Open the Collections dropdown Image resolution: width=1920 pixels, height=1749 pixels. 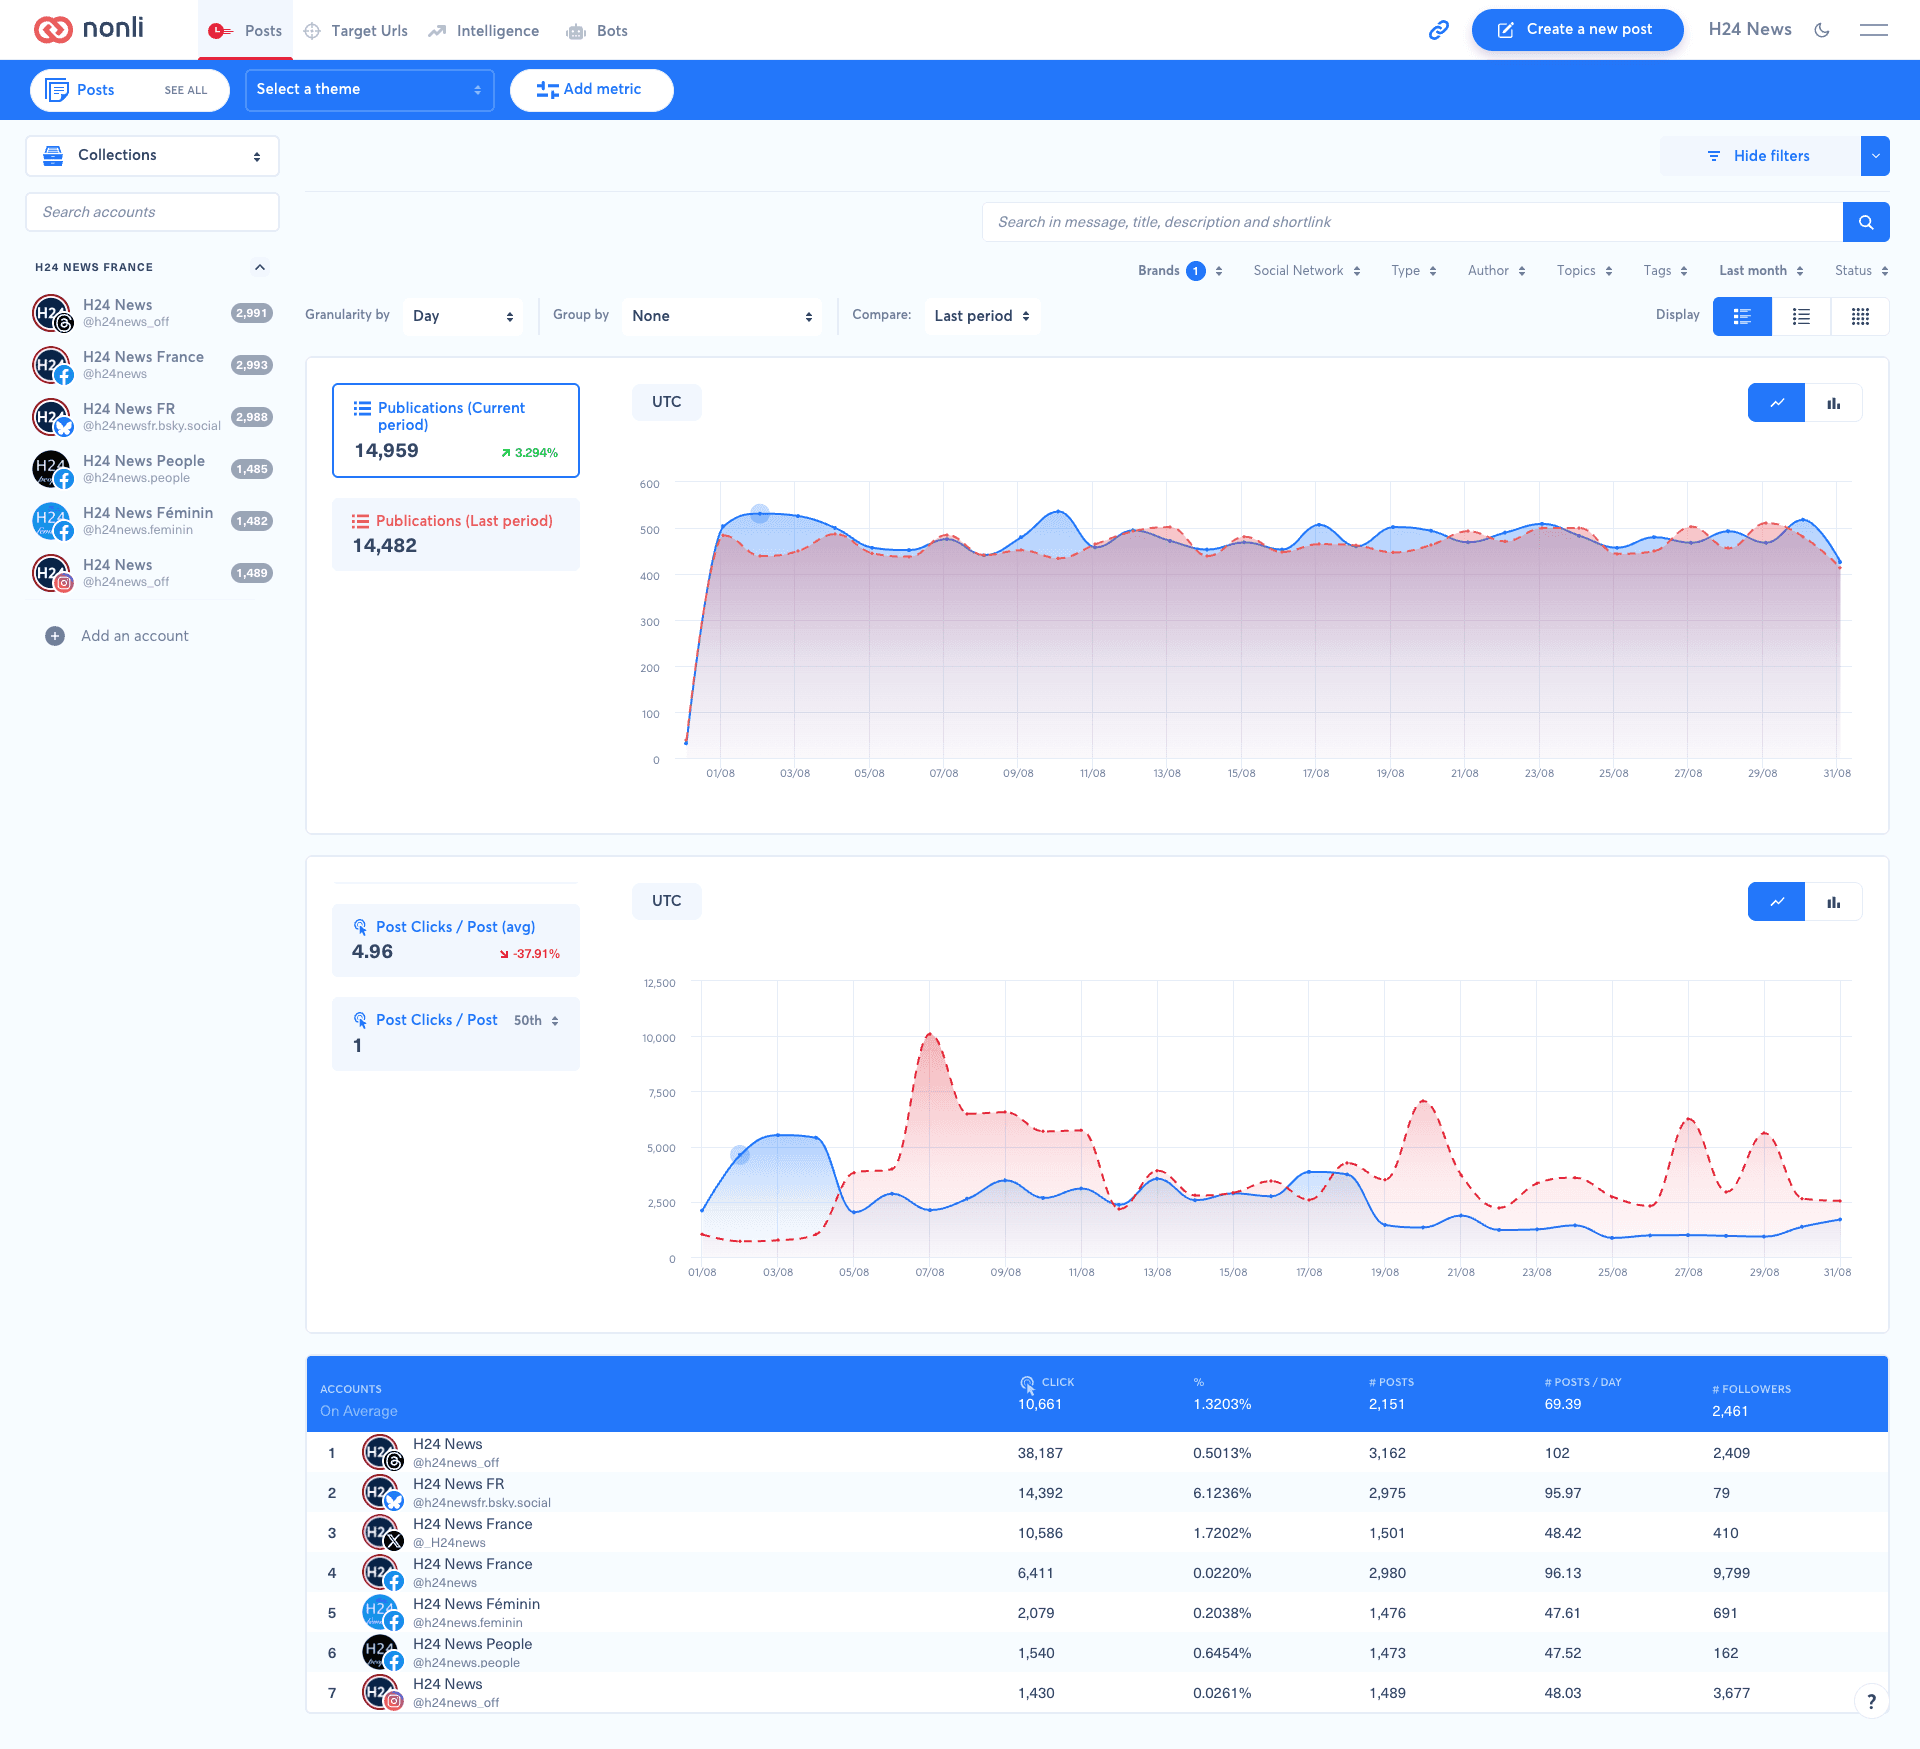[152, 156]
